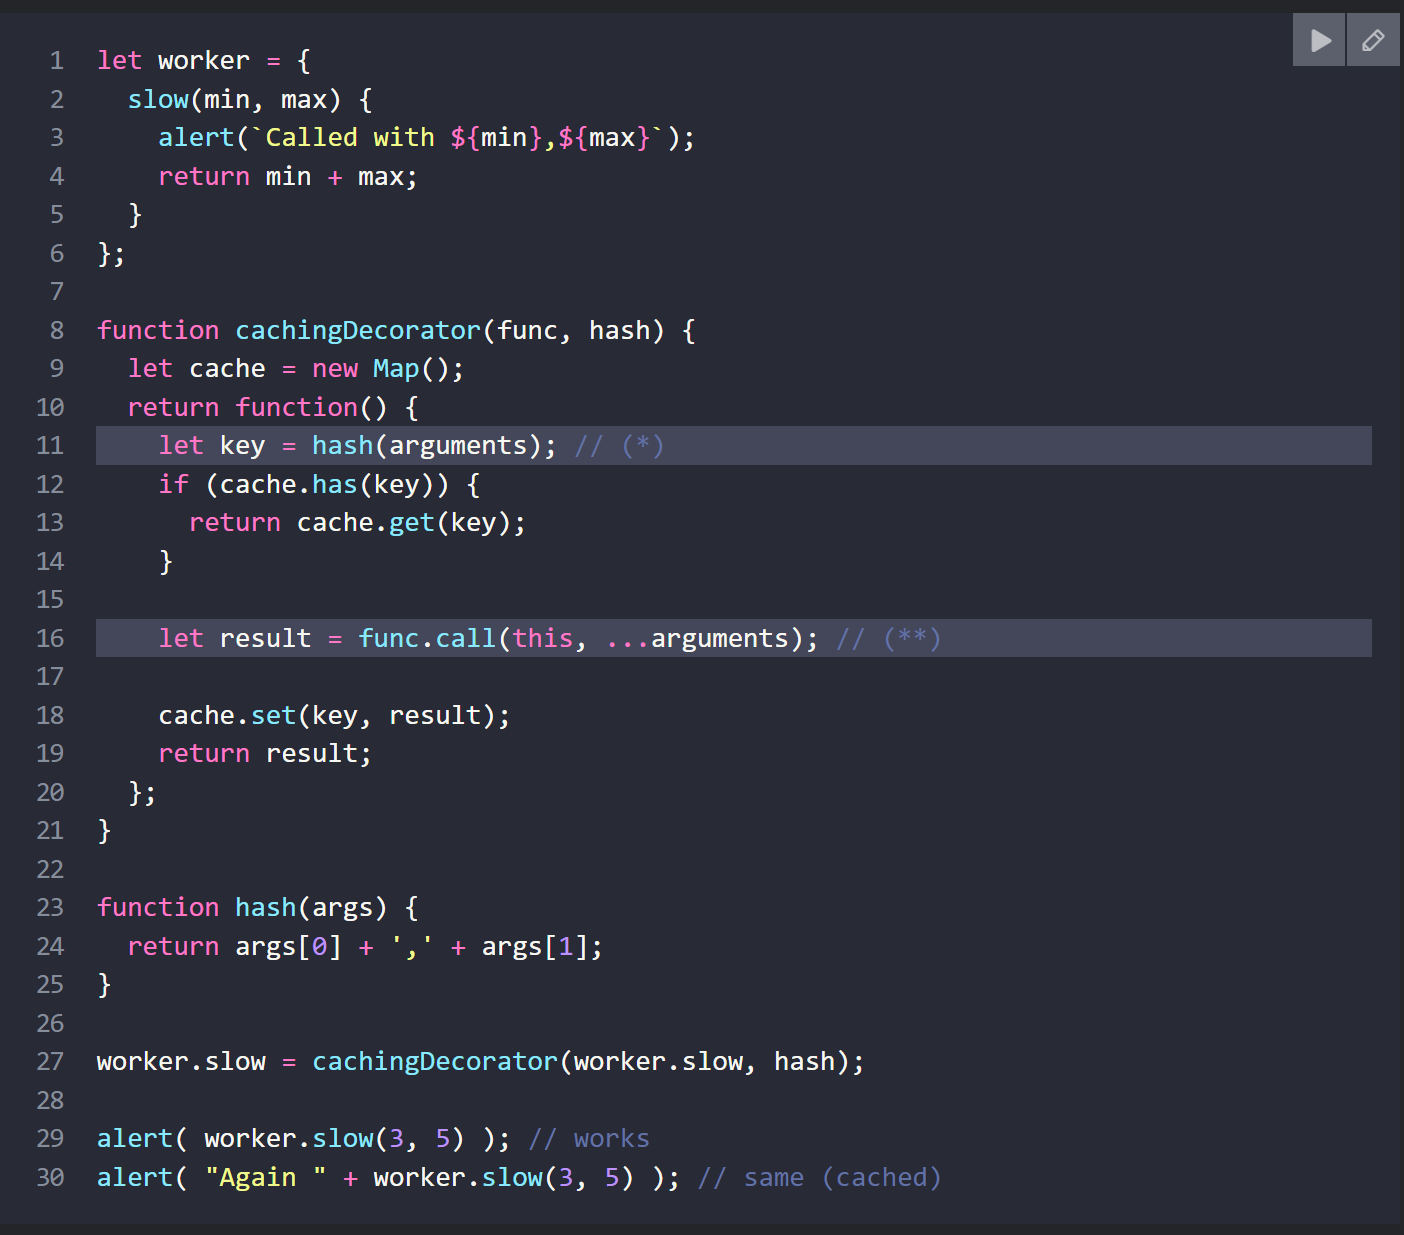The height and width of the screenshot is (1235, 1404).
Task: Click 'return min + max;' code
Action: pyautogui.click(x=288, y=177)
